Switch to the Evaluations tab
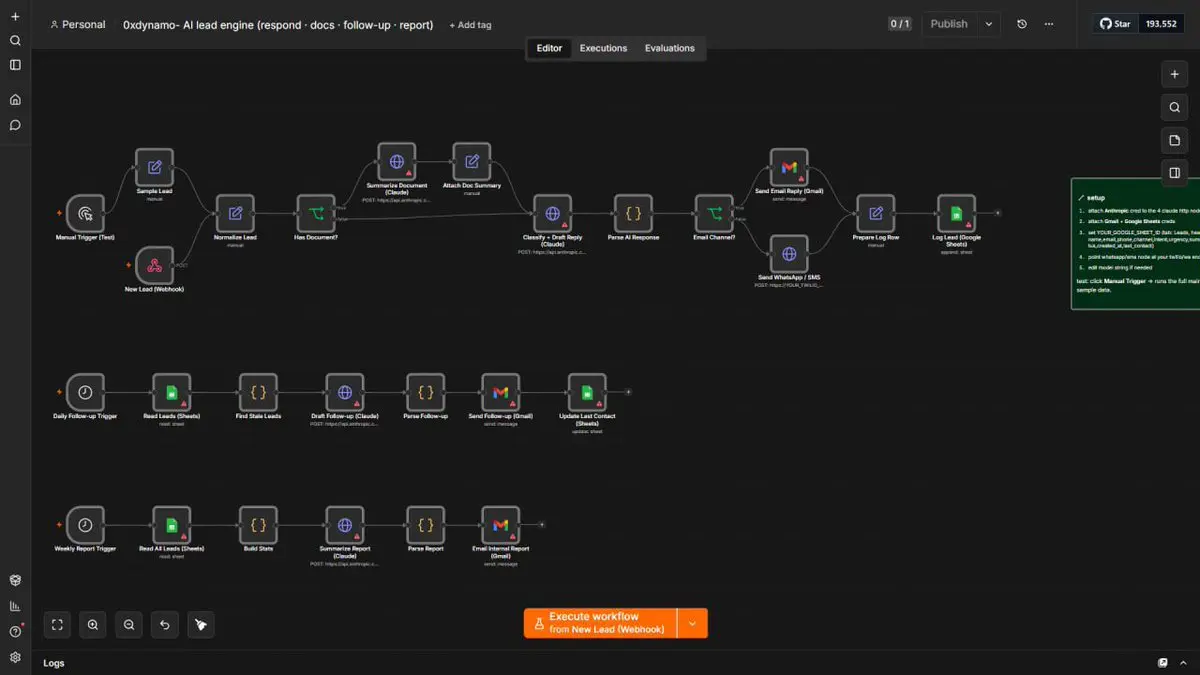Image resolution: width=1200 pixels, height=675 pixels. coord(670,48)
